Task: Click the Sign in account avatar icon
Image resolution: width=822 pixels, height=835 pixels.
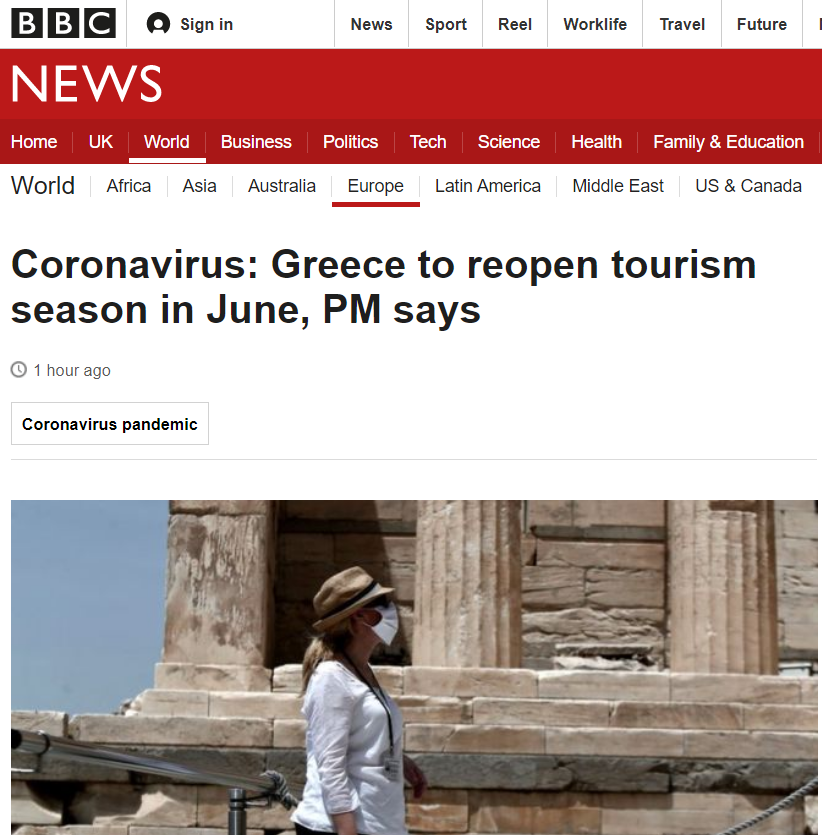Action: [158, 24]
